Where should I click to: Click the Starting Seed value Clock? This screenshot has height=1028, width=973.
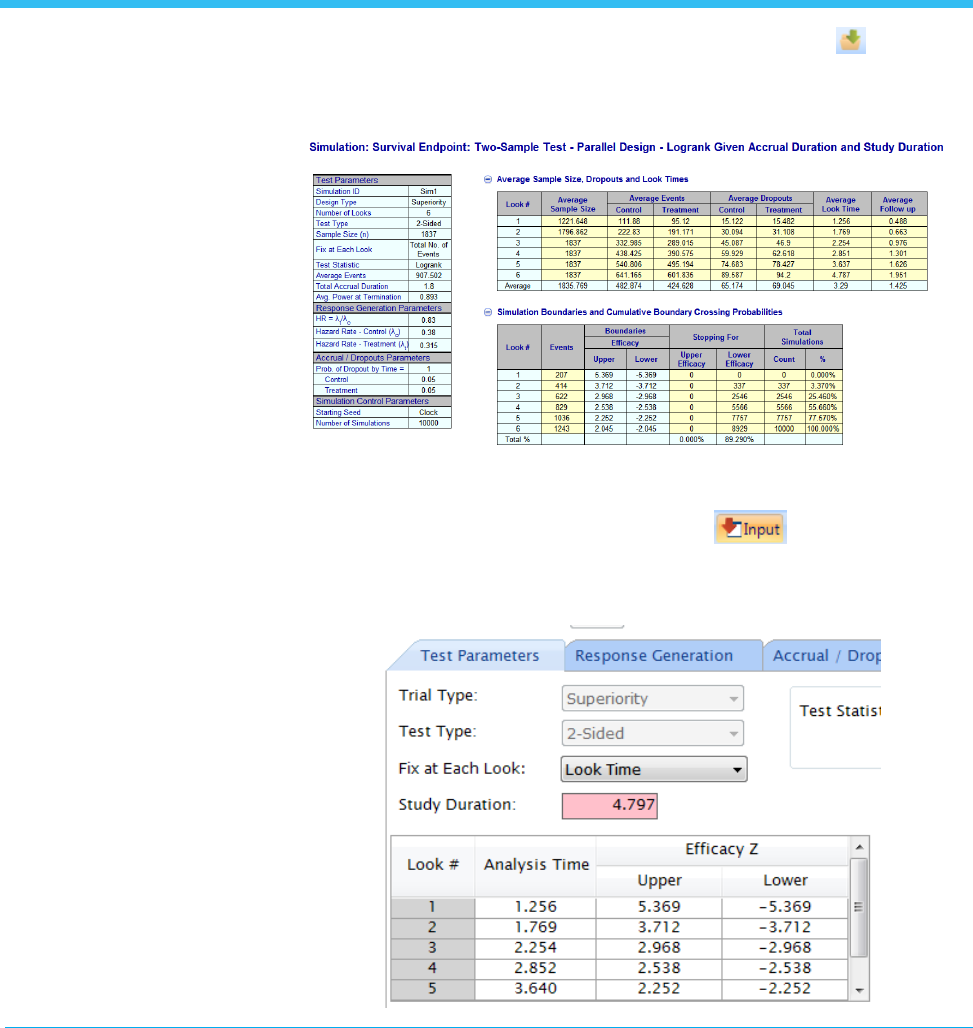coord(429,412)
